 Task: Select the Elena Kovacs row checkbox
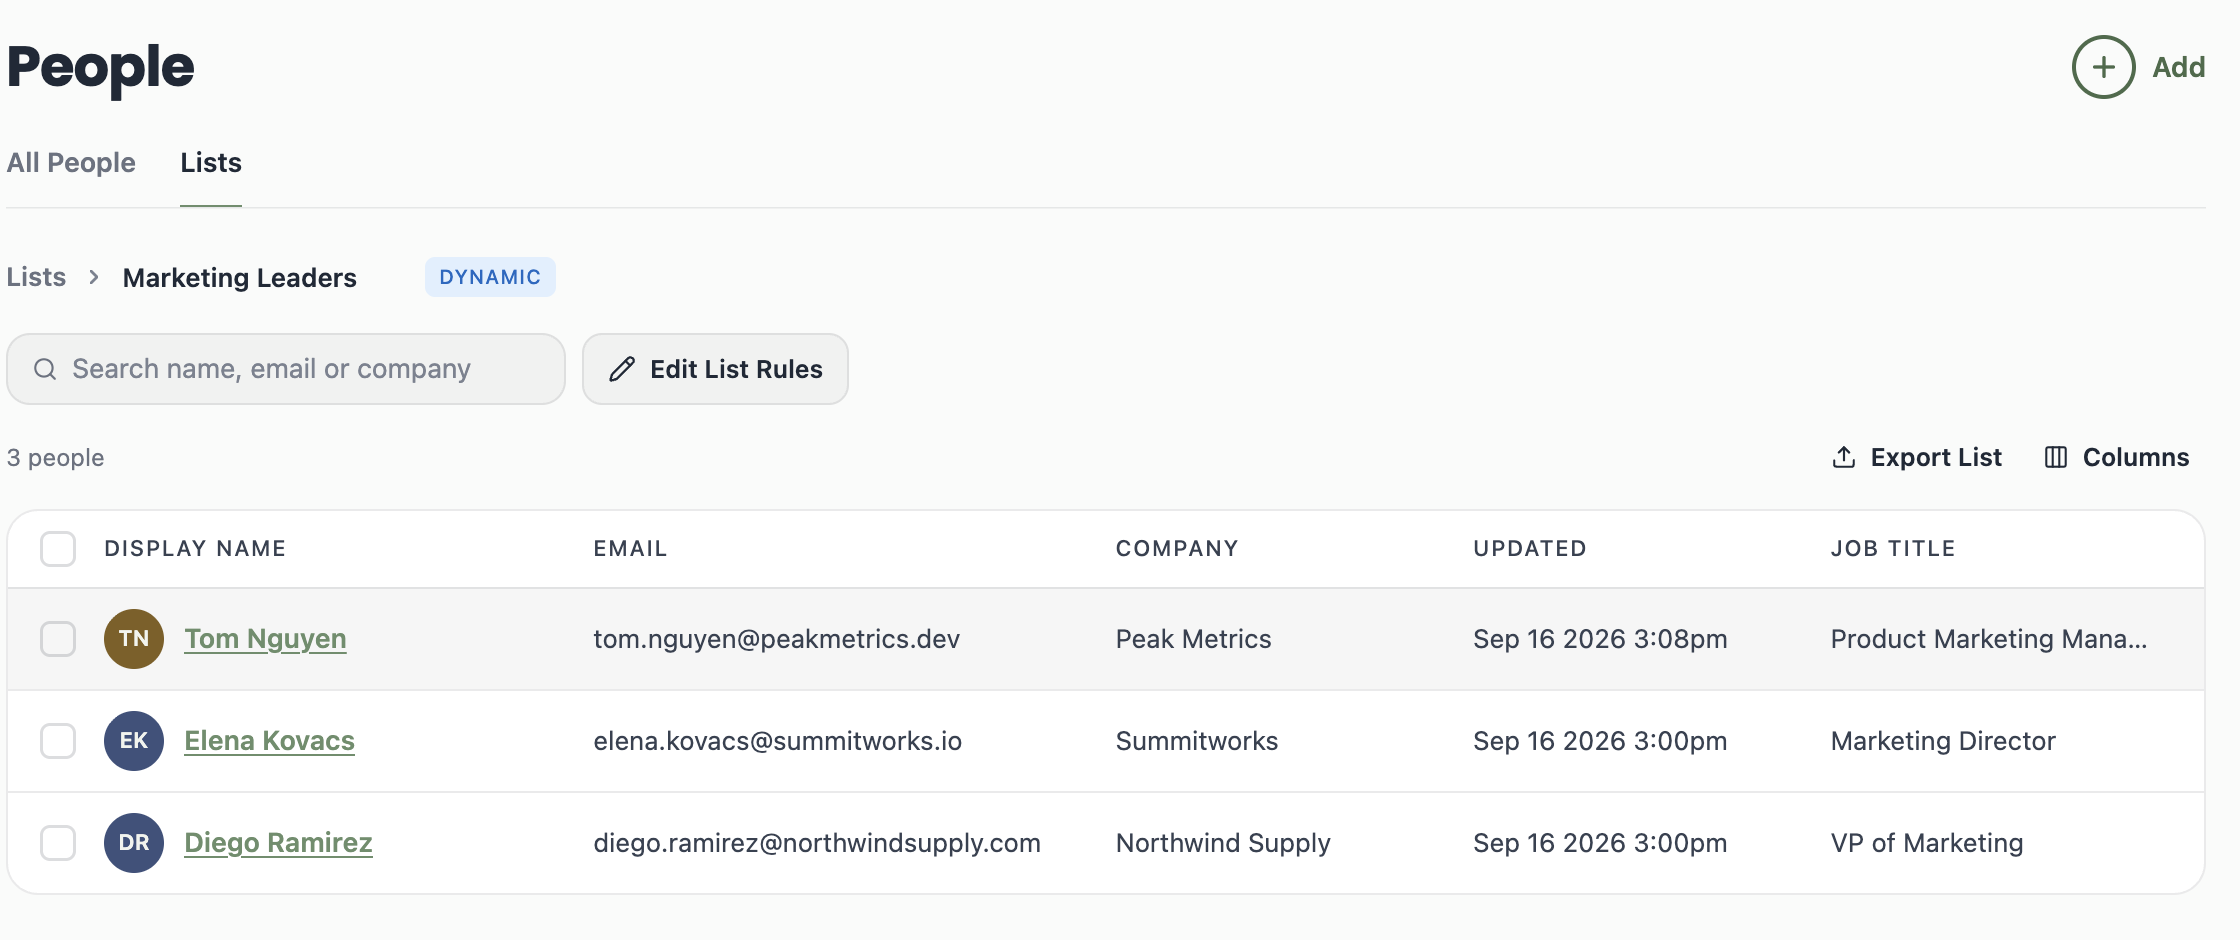pos(58,741)
